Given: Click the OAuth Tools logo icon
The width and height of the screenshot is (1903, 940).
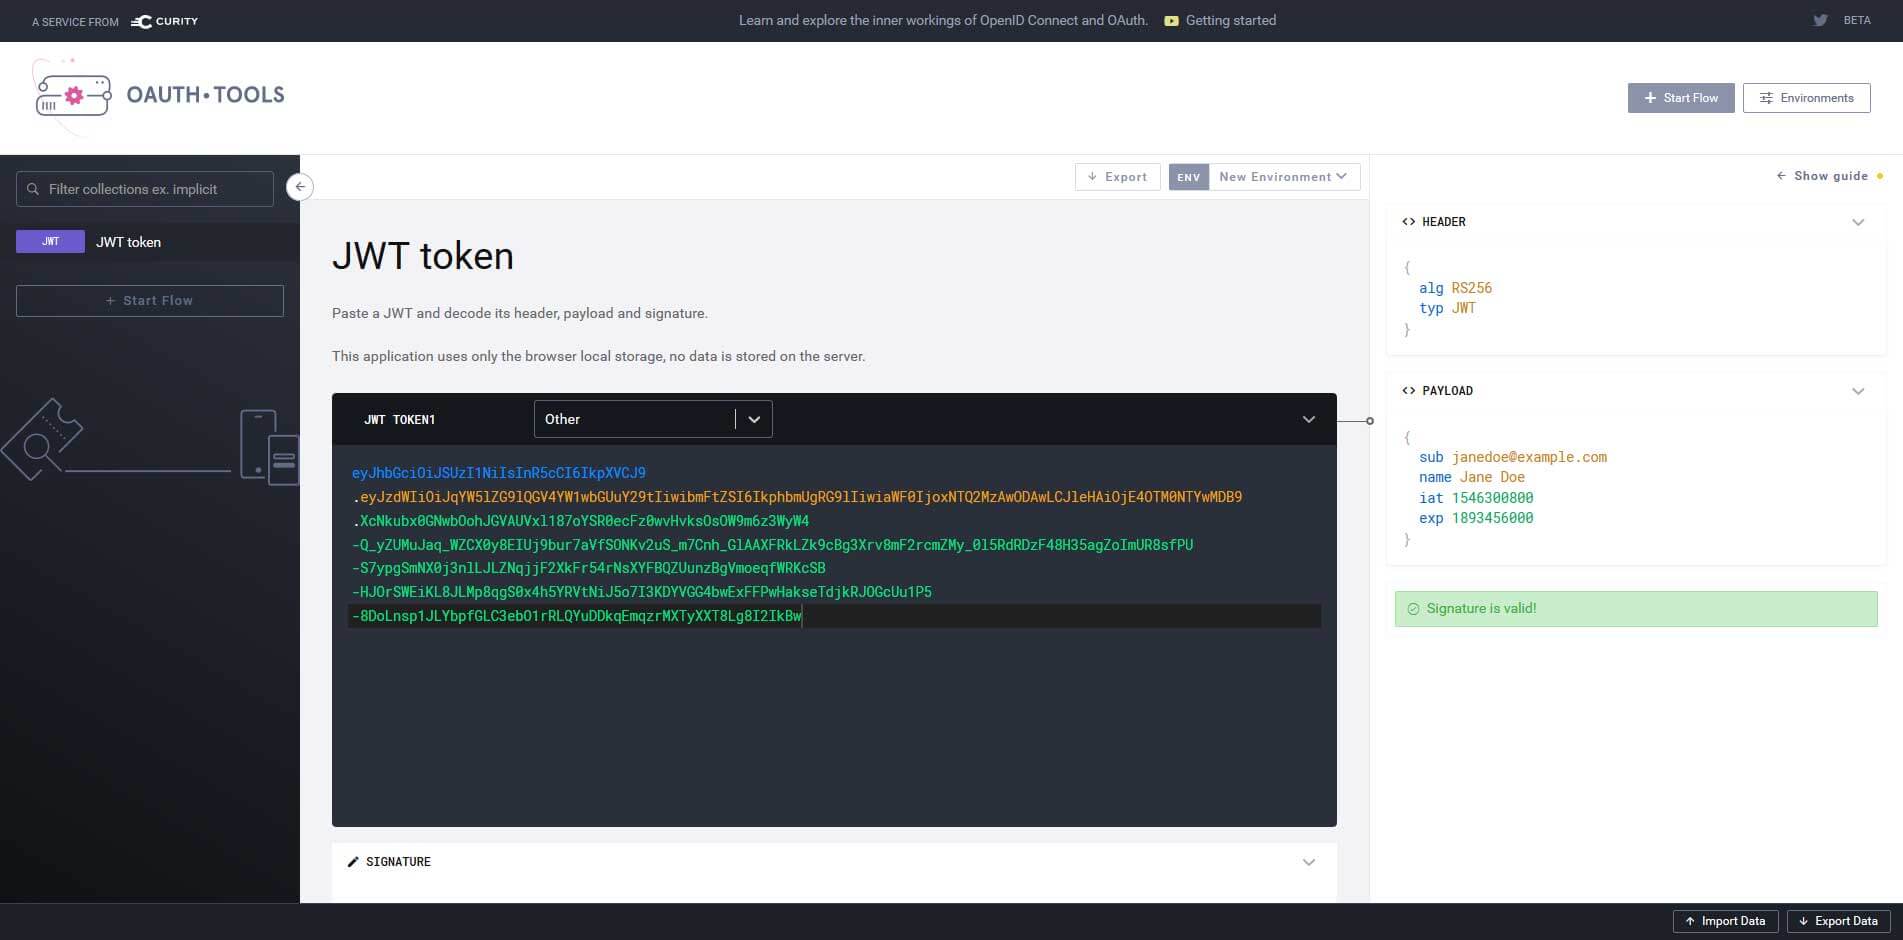Looking at the screenshot, I should (x=72, y=96).
